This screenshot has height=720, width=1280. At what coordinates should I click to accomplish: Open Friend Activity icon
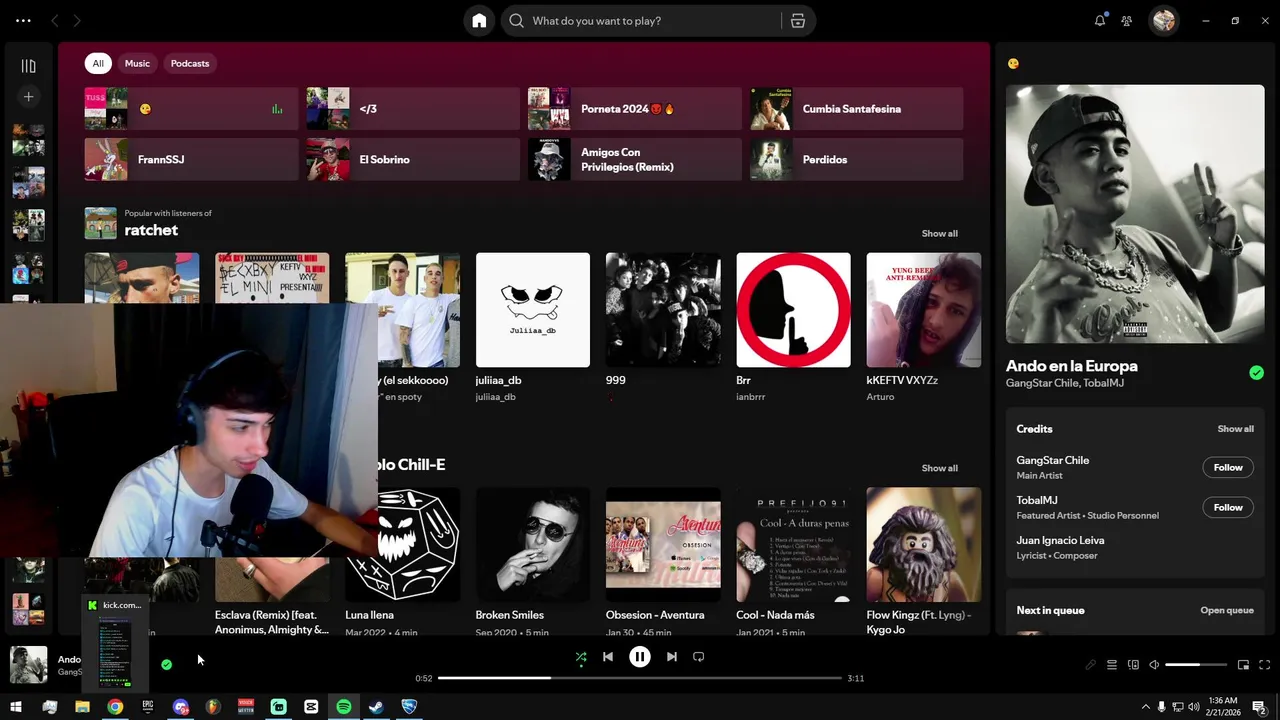tap(1127, 21)
